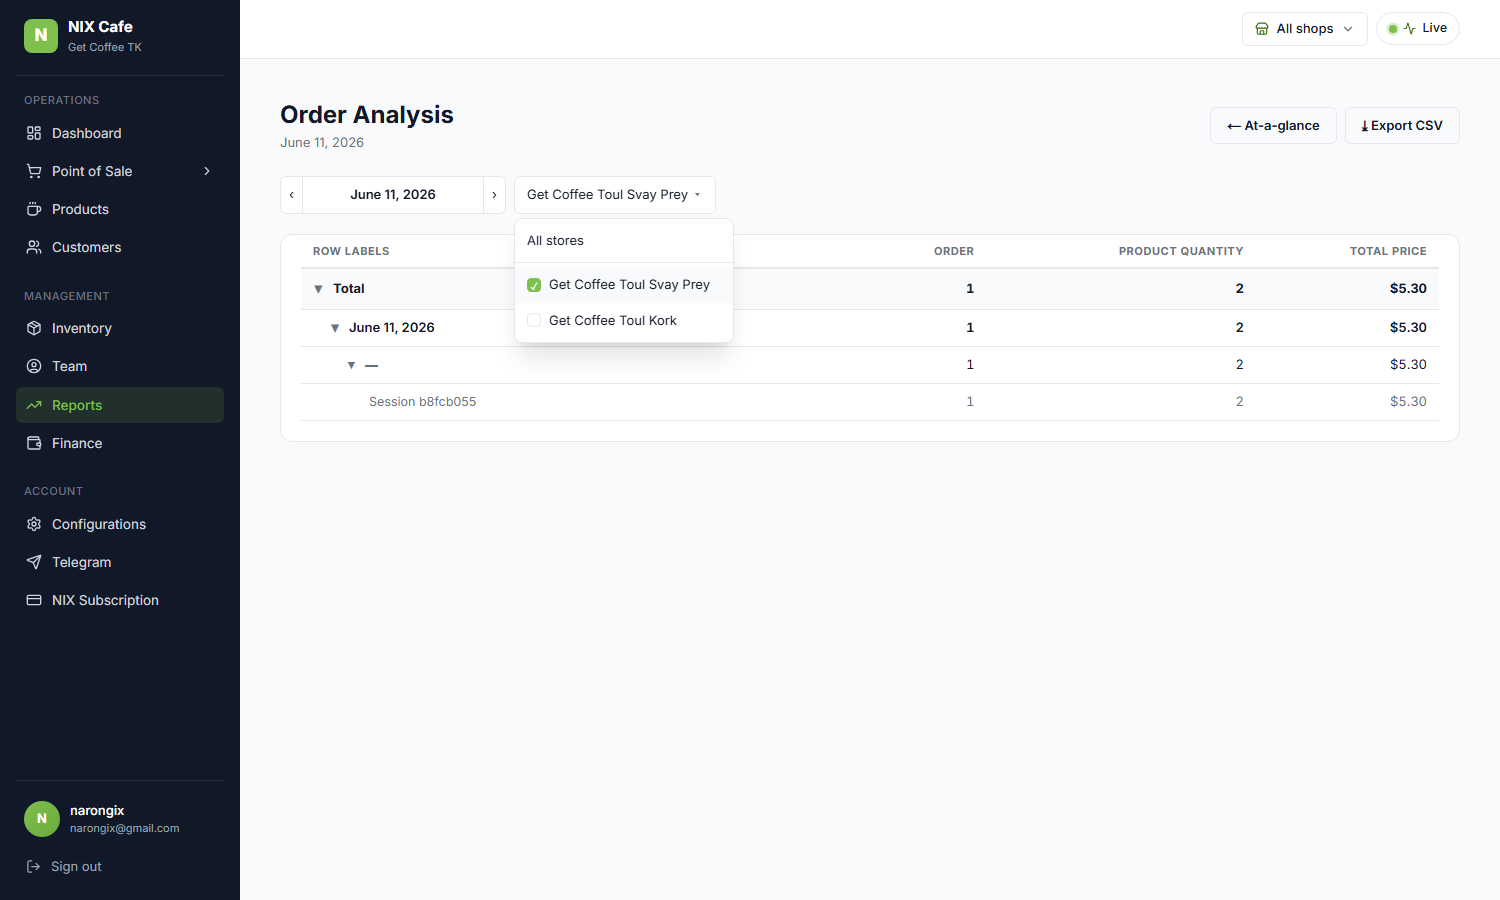Click the back arrow on At-a-glance
Screen dimensions: 1500x900
[x=1234, y=126]
